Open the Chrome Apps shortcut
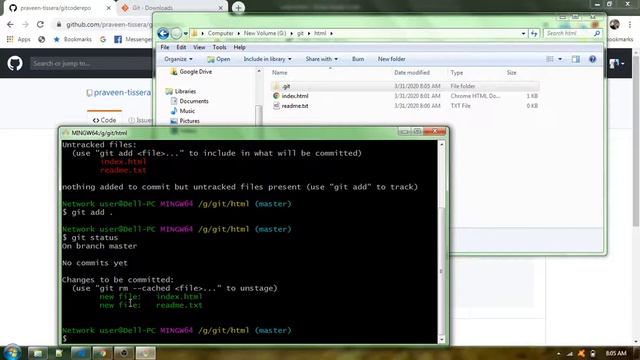Image resolution: width=640 pixels, height=360 pixels. pyautogui.click(x=19, y=39)
